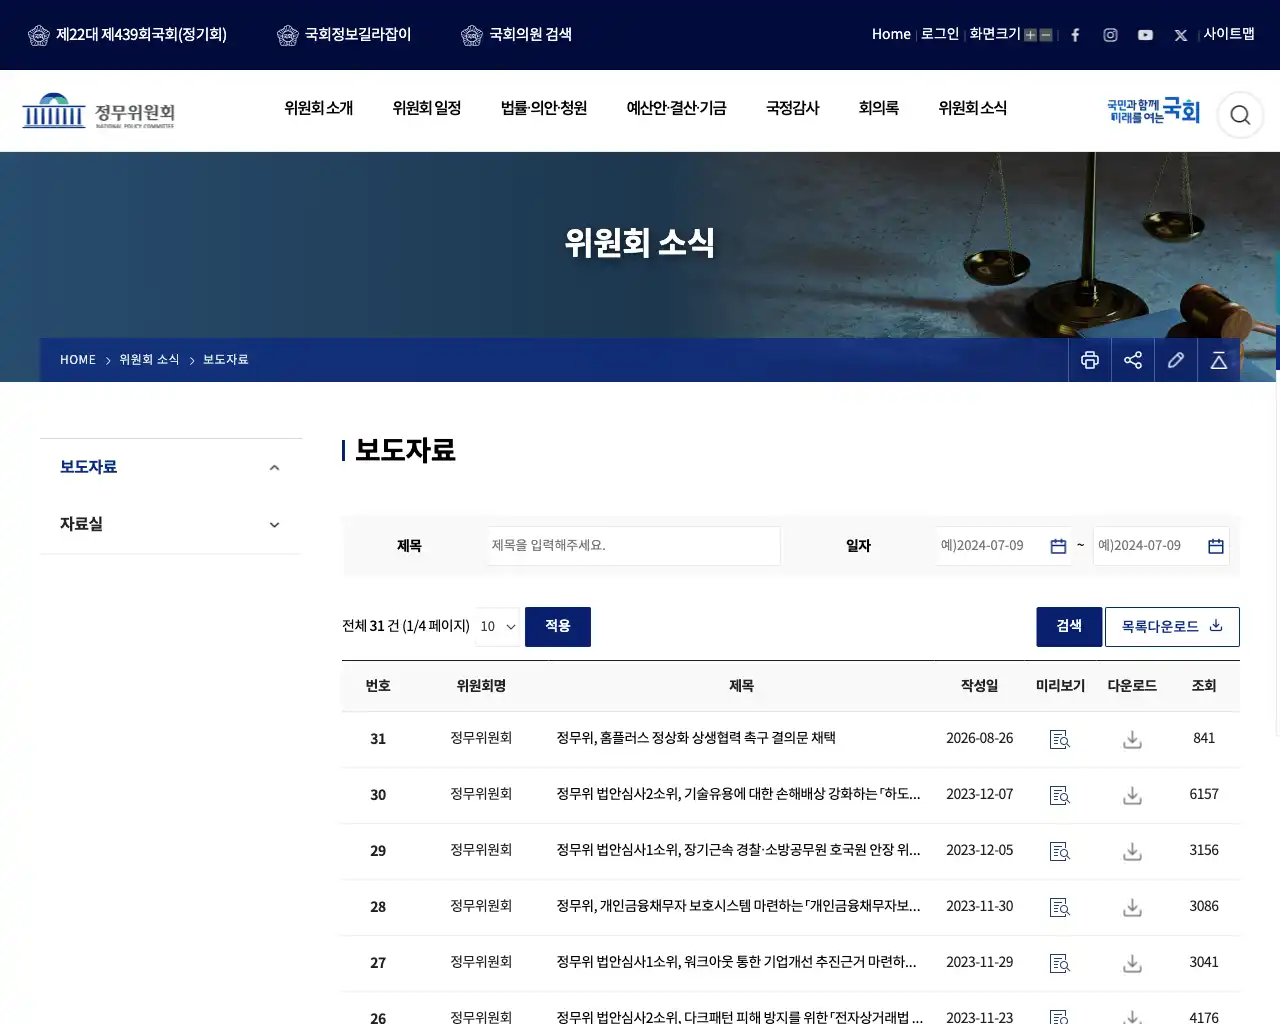The height and width of the screenshot is (1024, 1280).
Task: Open 국회의원 검색 link
Action: [516, 35]
